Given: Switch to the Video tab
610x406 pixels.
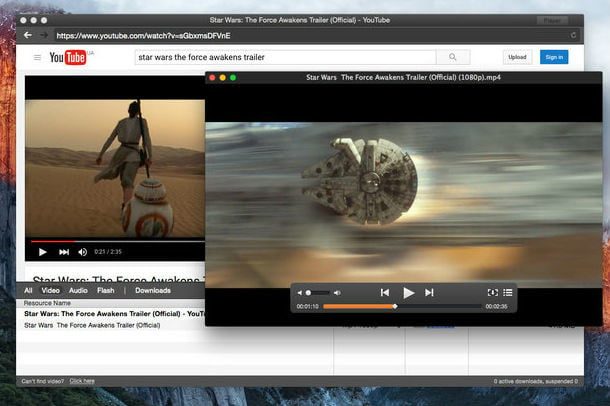Looking at the screenshot, I should pyautogui.click(x=51, y=290).
